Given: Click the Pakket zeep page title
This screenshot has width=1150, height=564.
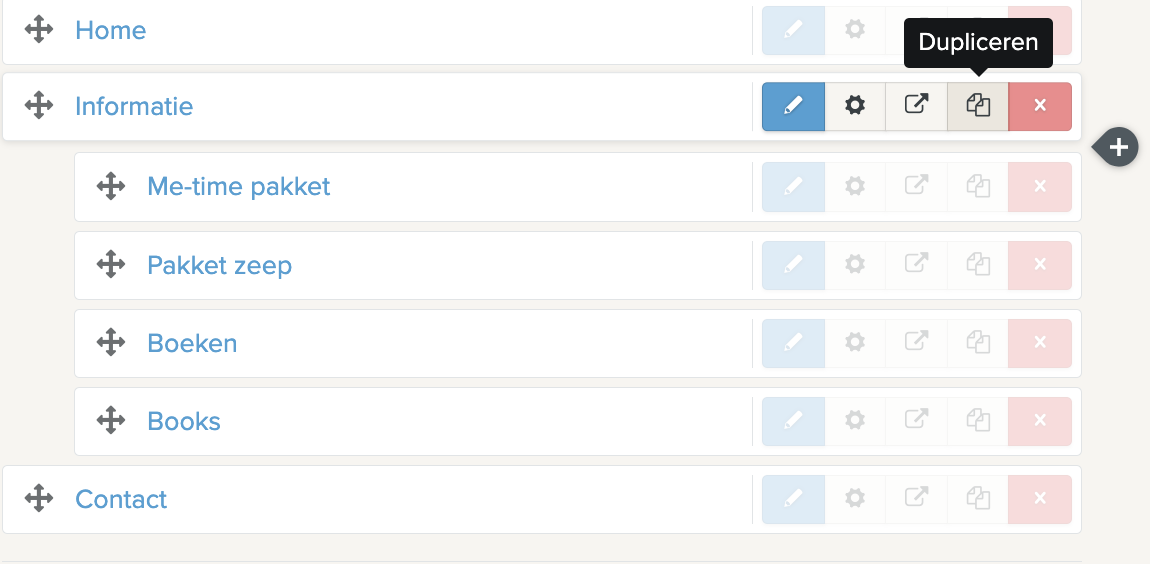Looking at the screenshot, I should 219,265.
